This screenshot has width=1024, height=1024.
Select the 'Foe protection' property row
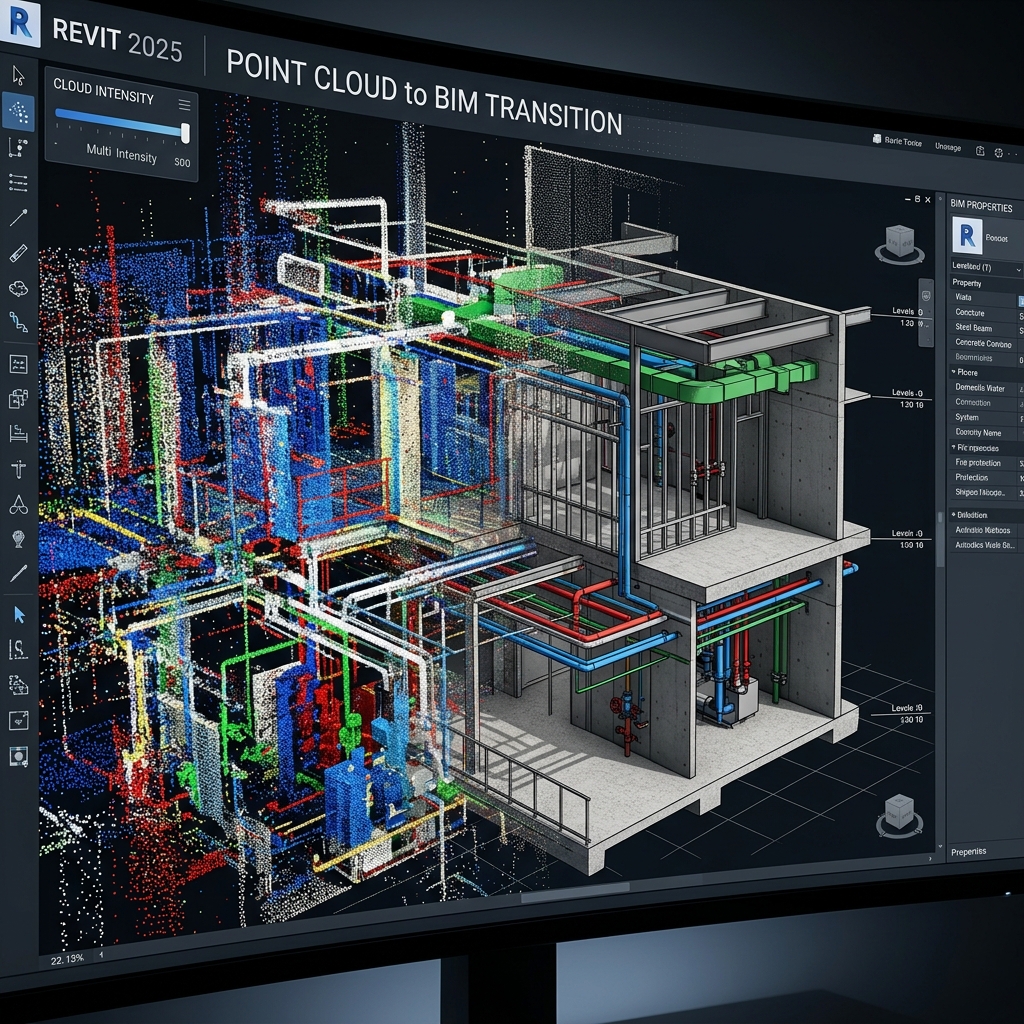point(986,463)
